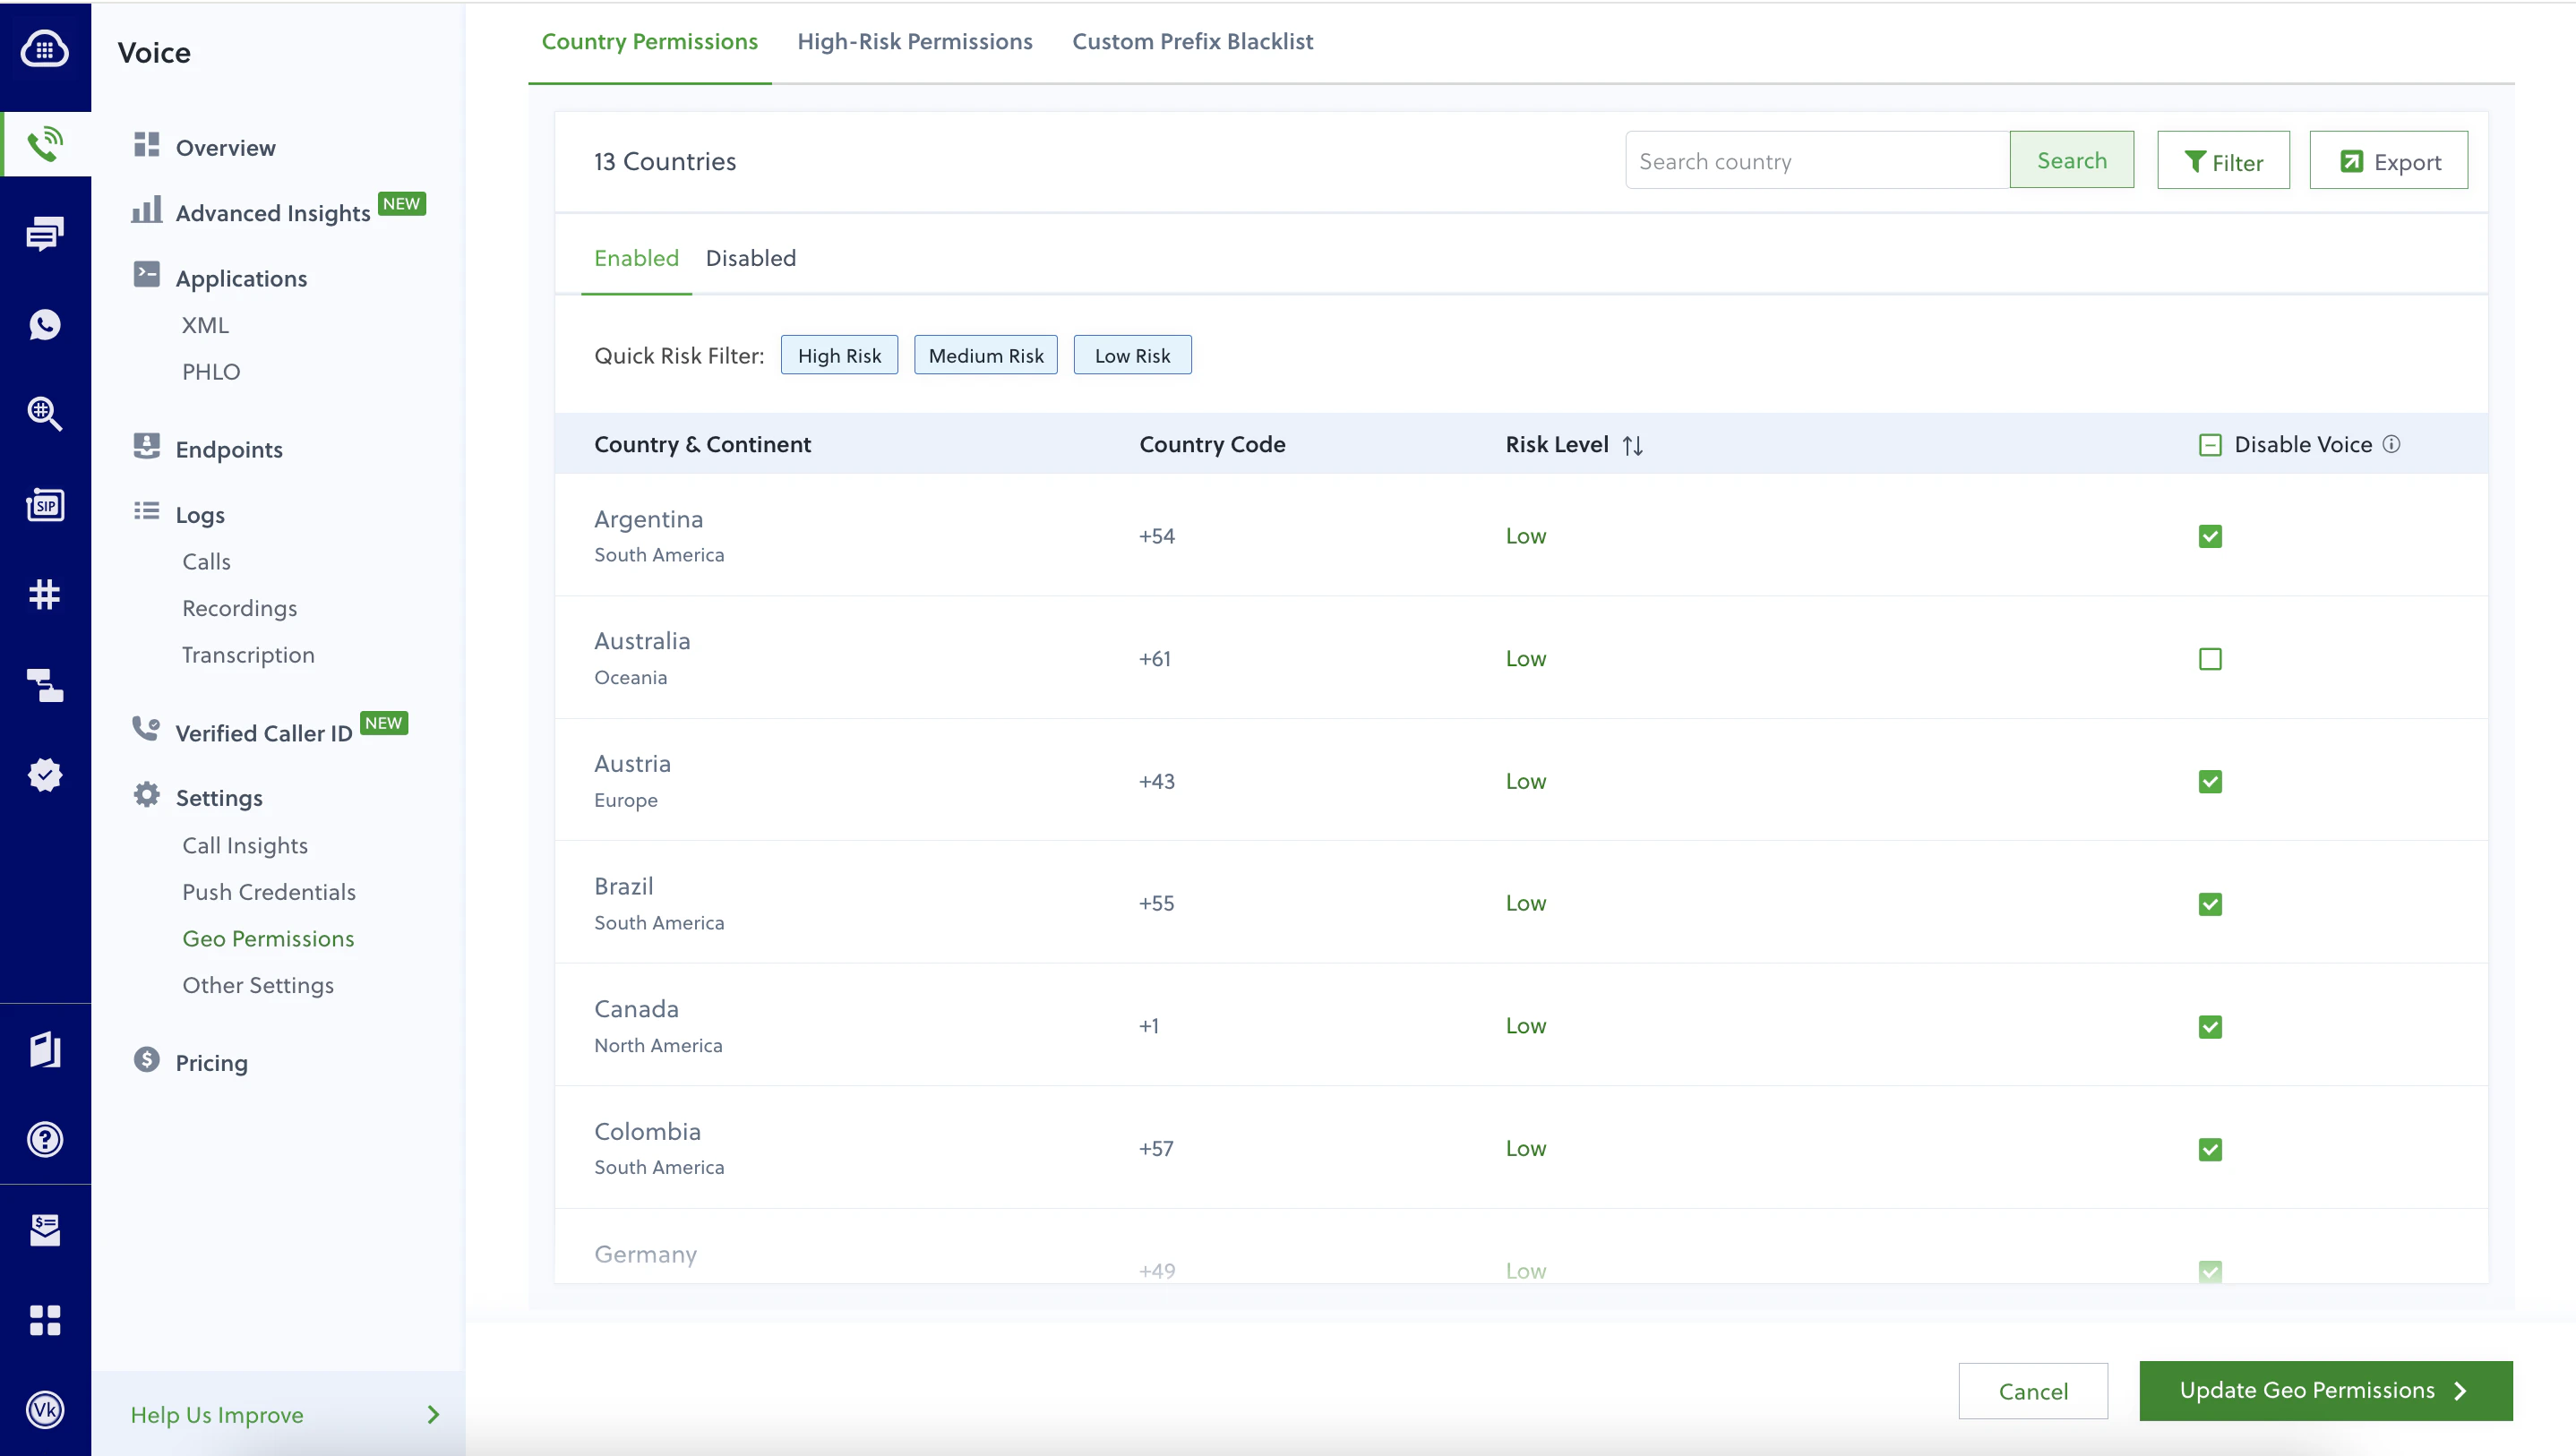Open the Number Lookup tool
2576x1456 pixels.
pyautogui.click(x=45, y=414)
